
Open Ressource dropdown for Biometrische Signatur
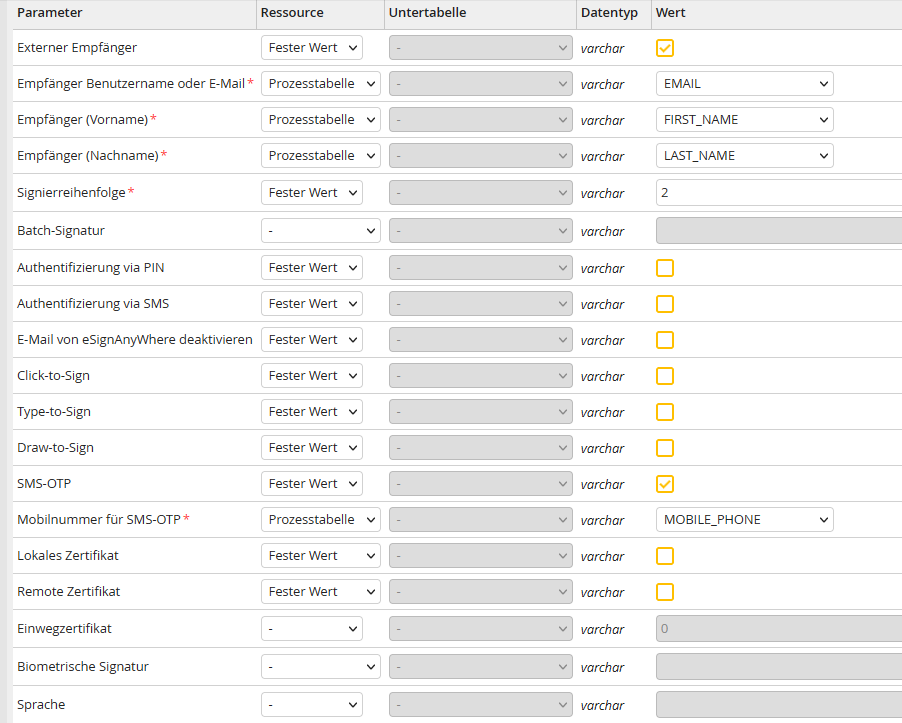(320, 667)
